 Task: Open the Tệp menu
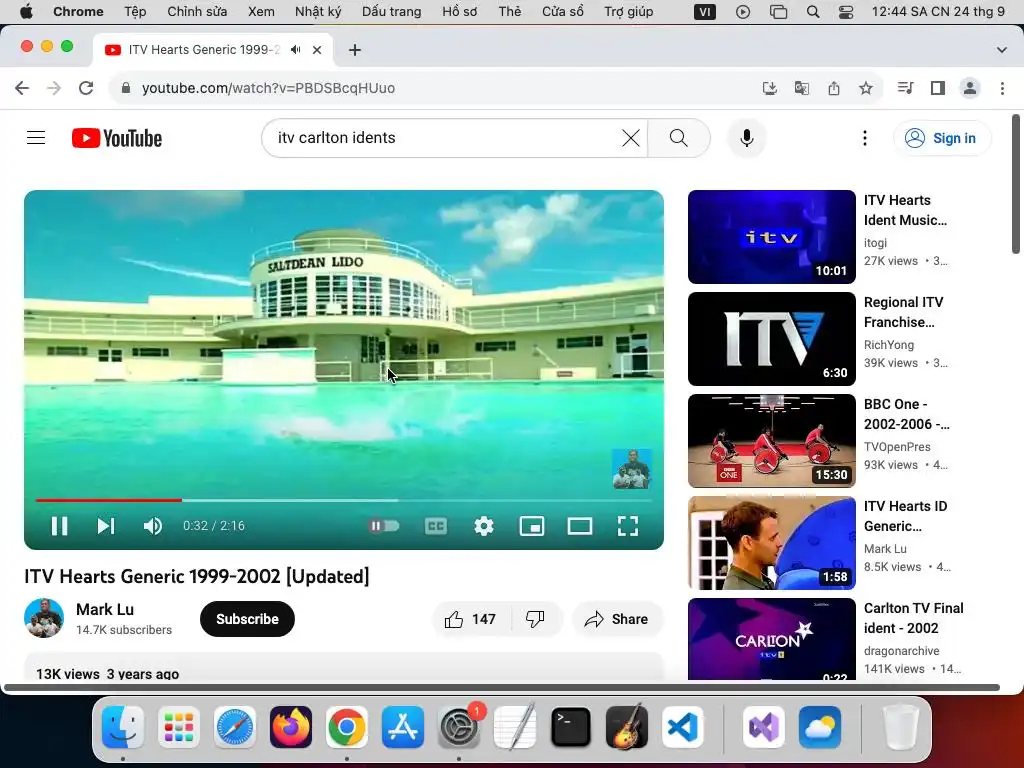[135, 11]
